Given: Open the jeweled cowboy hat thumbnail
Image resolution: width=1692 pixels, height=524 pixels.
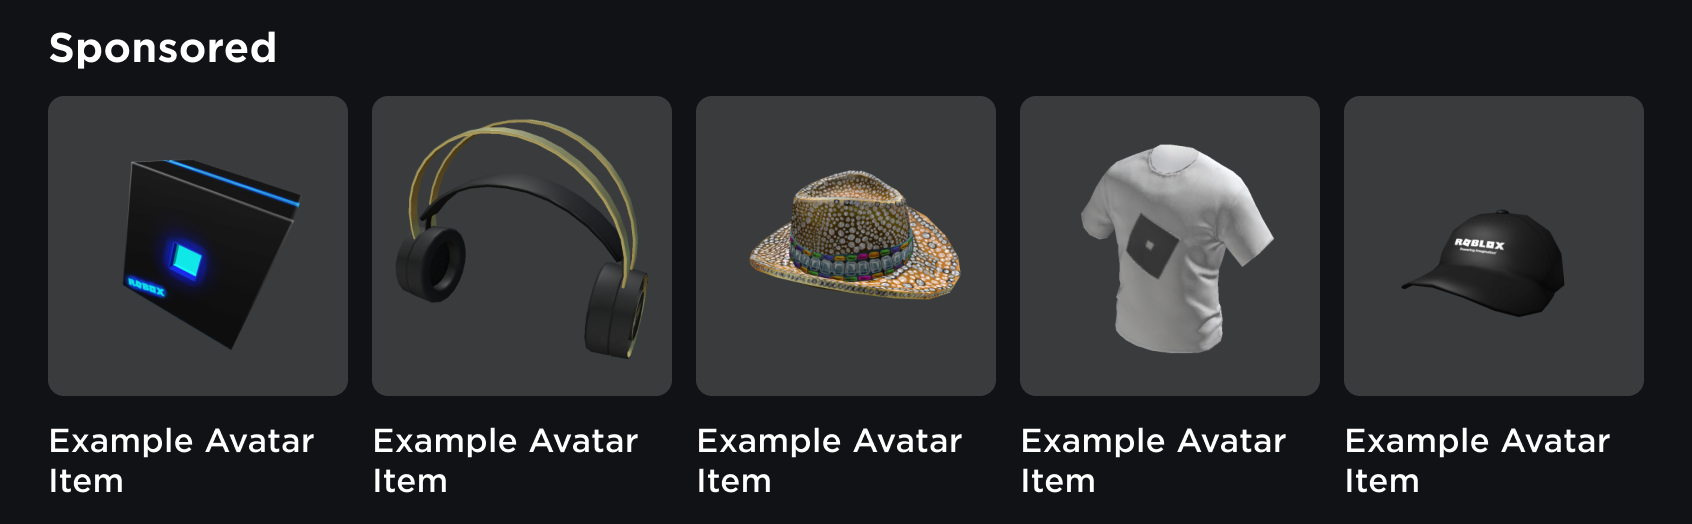Looking at the screenshot, I should pyautogui.click(x=846, y=246).
